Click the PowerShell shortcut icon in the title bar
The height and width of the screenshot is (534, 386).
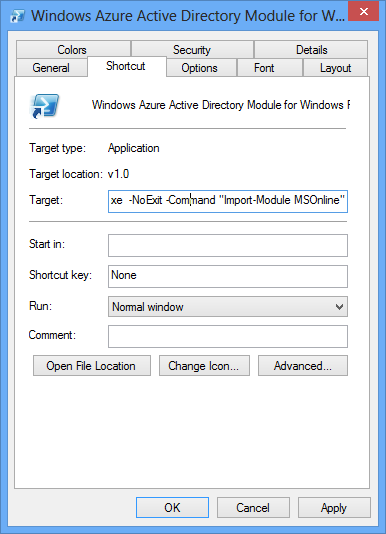[x=17, y=16]
